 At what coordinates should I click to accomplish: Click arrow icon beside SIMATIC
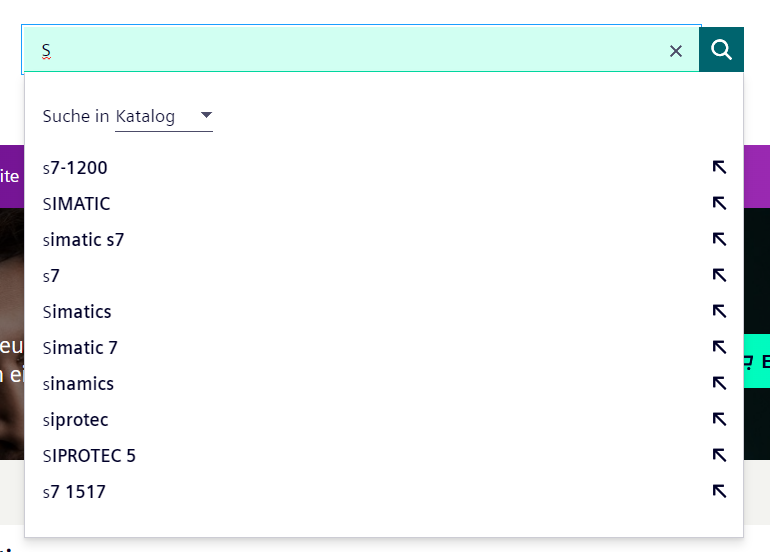(x=719, y=204)
